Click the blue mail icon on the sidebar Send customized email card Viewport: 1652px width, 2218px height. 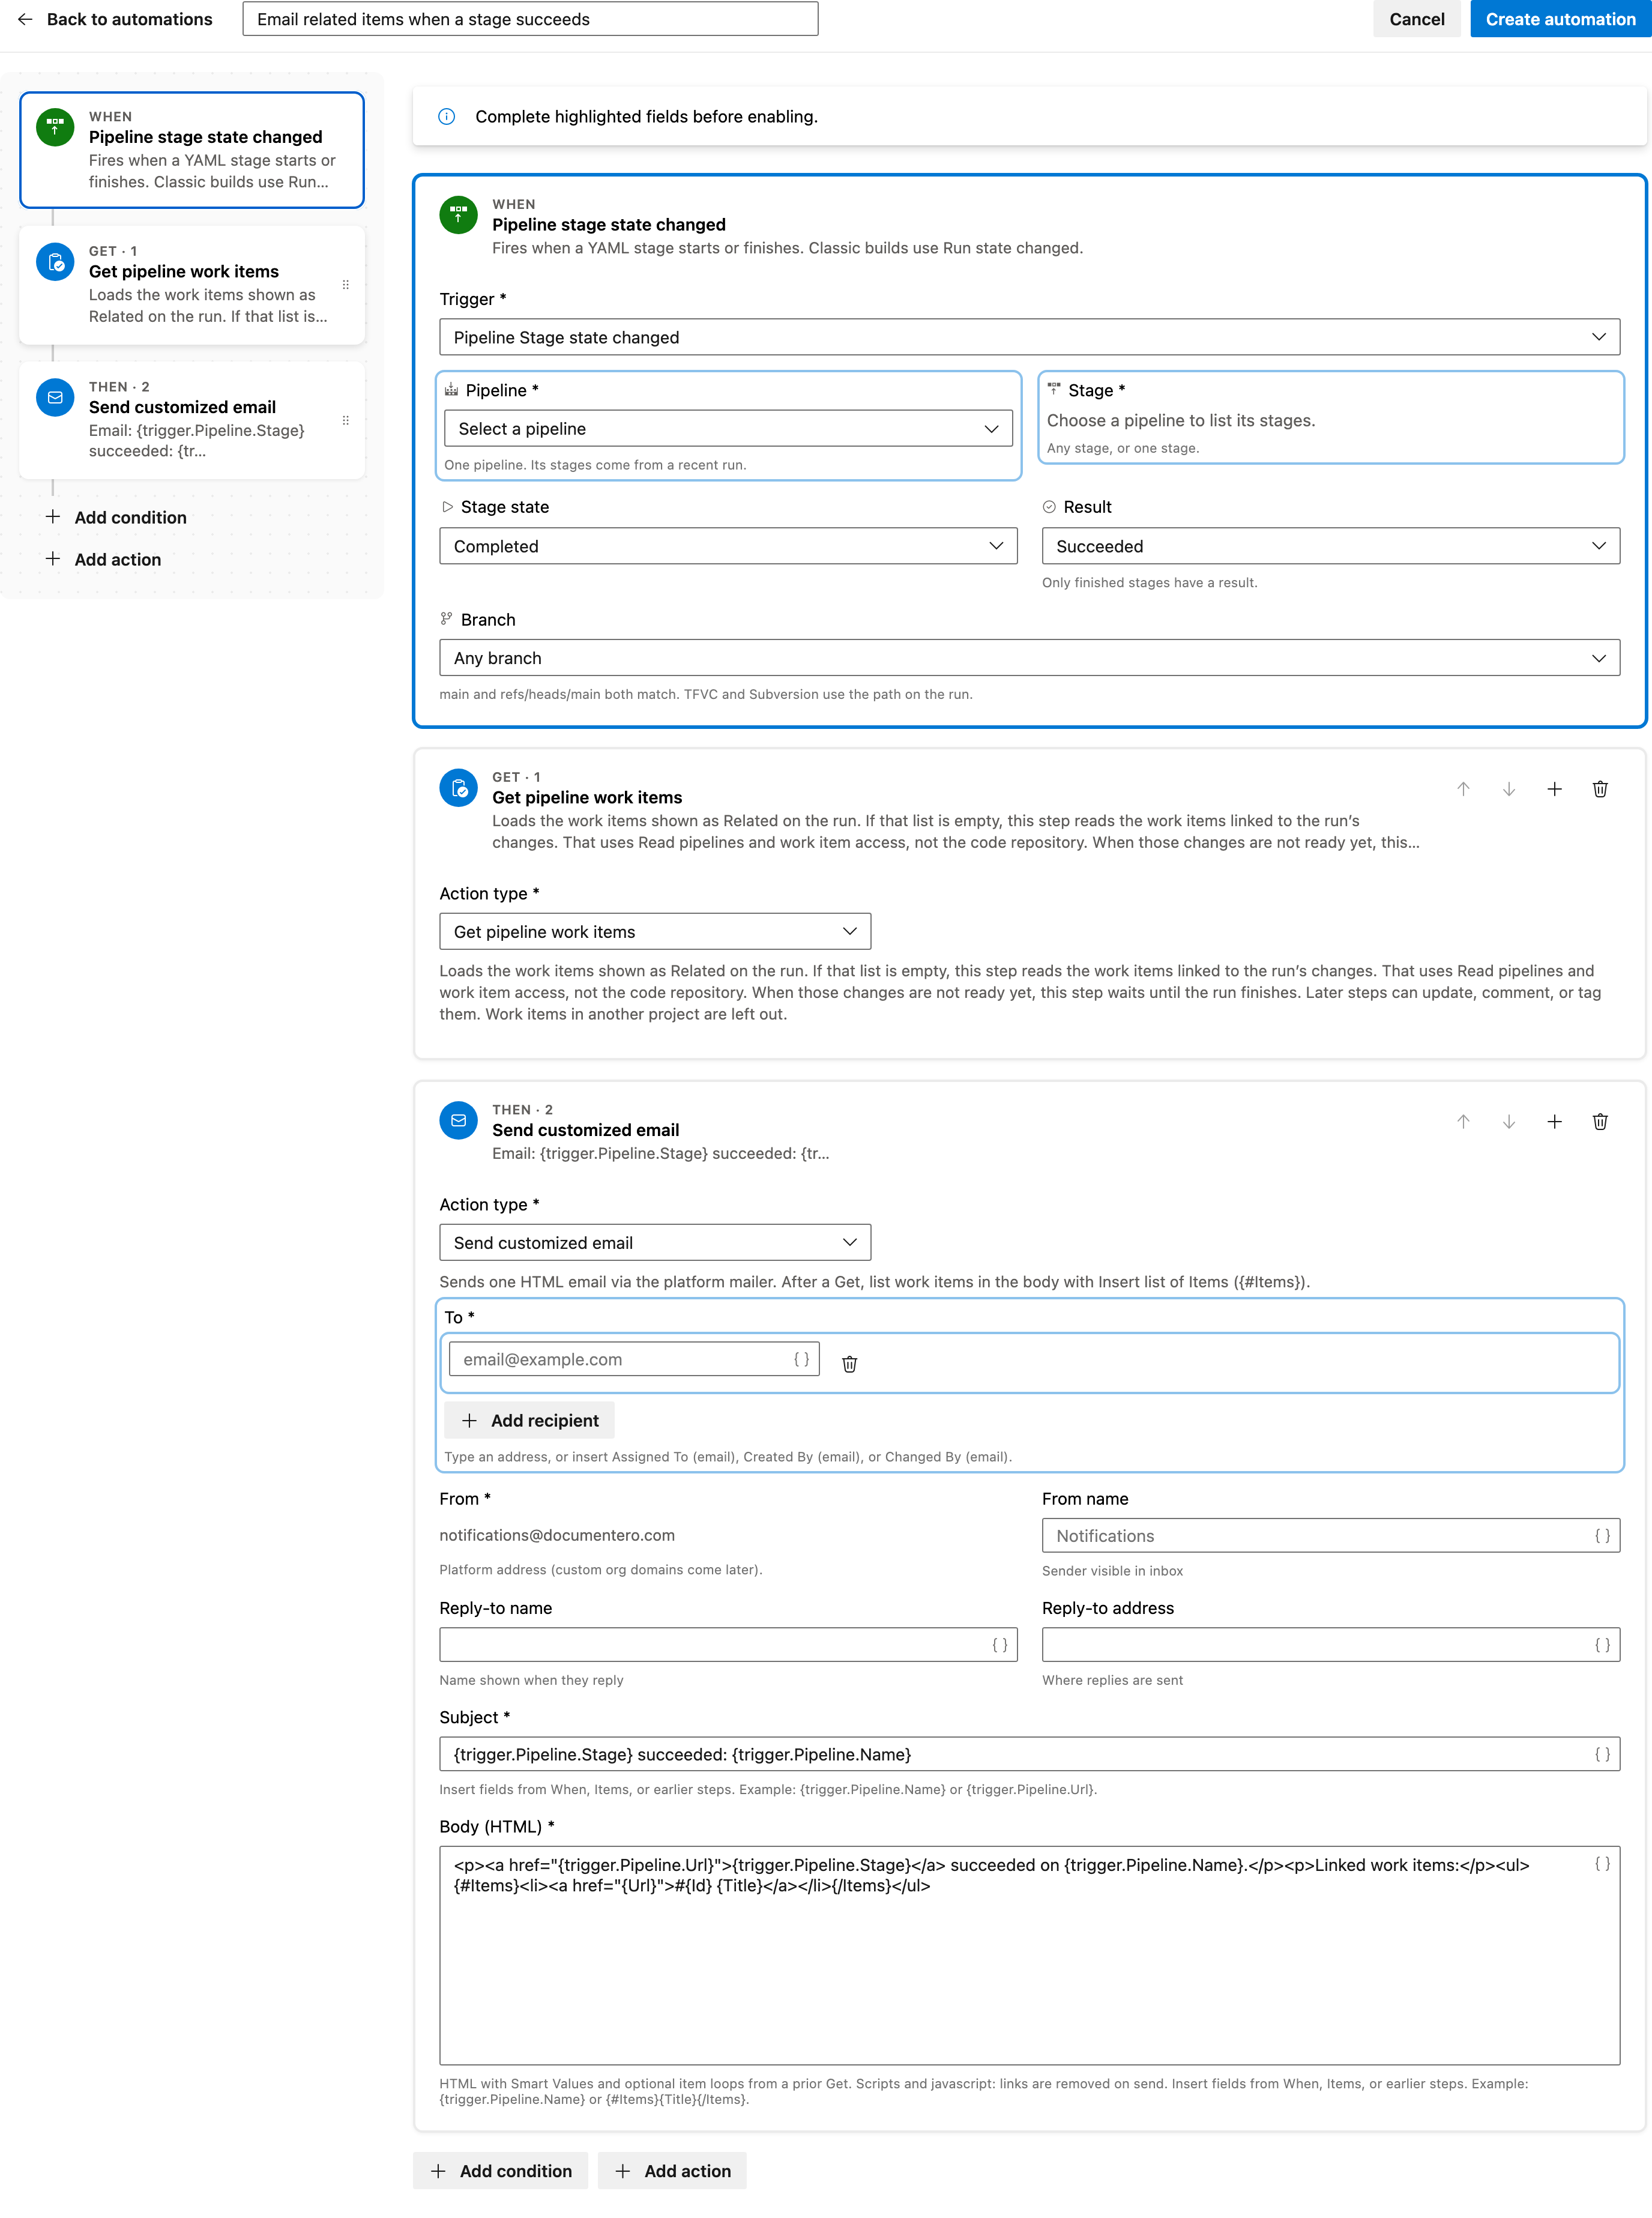55,397
